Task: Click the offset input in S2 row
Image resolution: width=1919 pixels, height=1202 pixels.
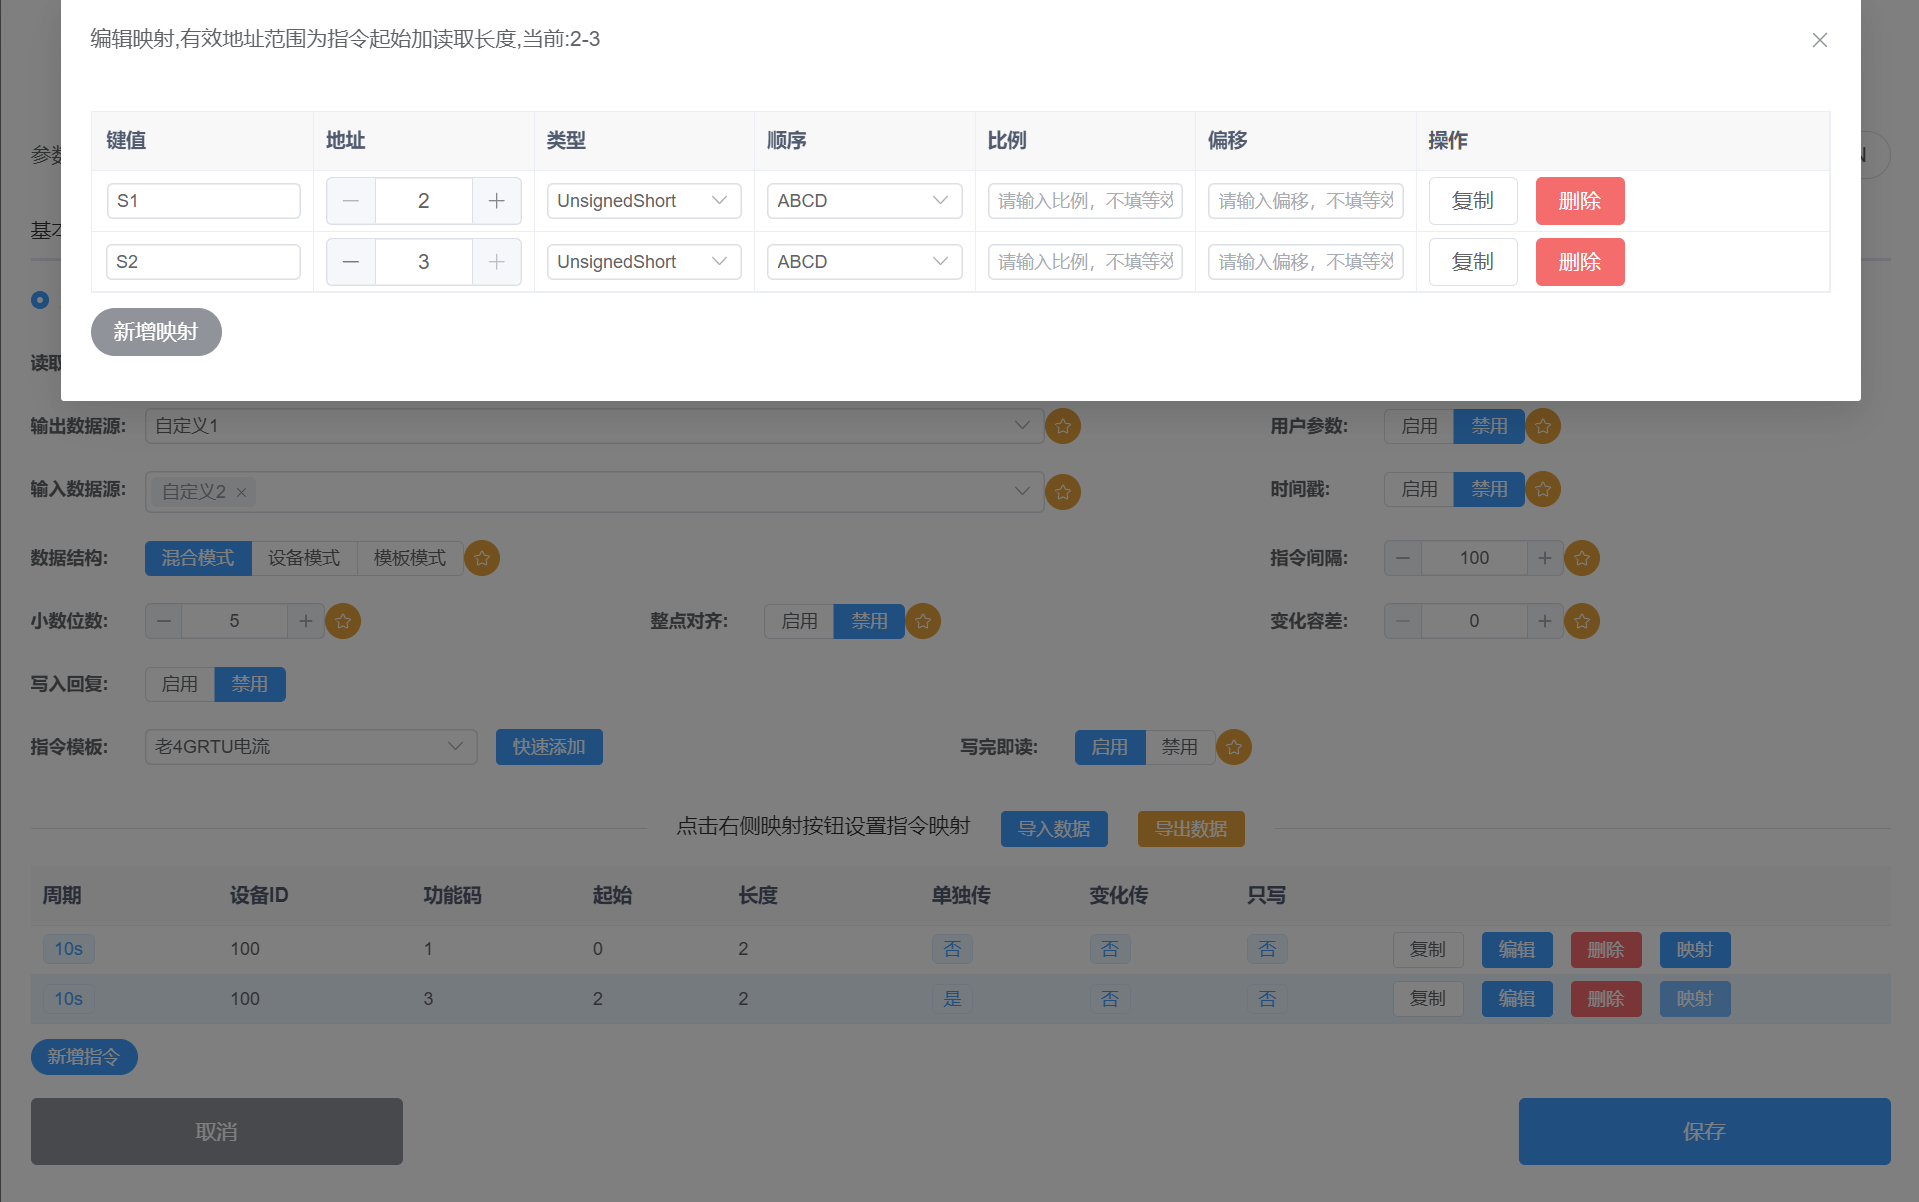Action: point(1305,262)
